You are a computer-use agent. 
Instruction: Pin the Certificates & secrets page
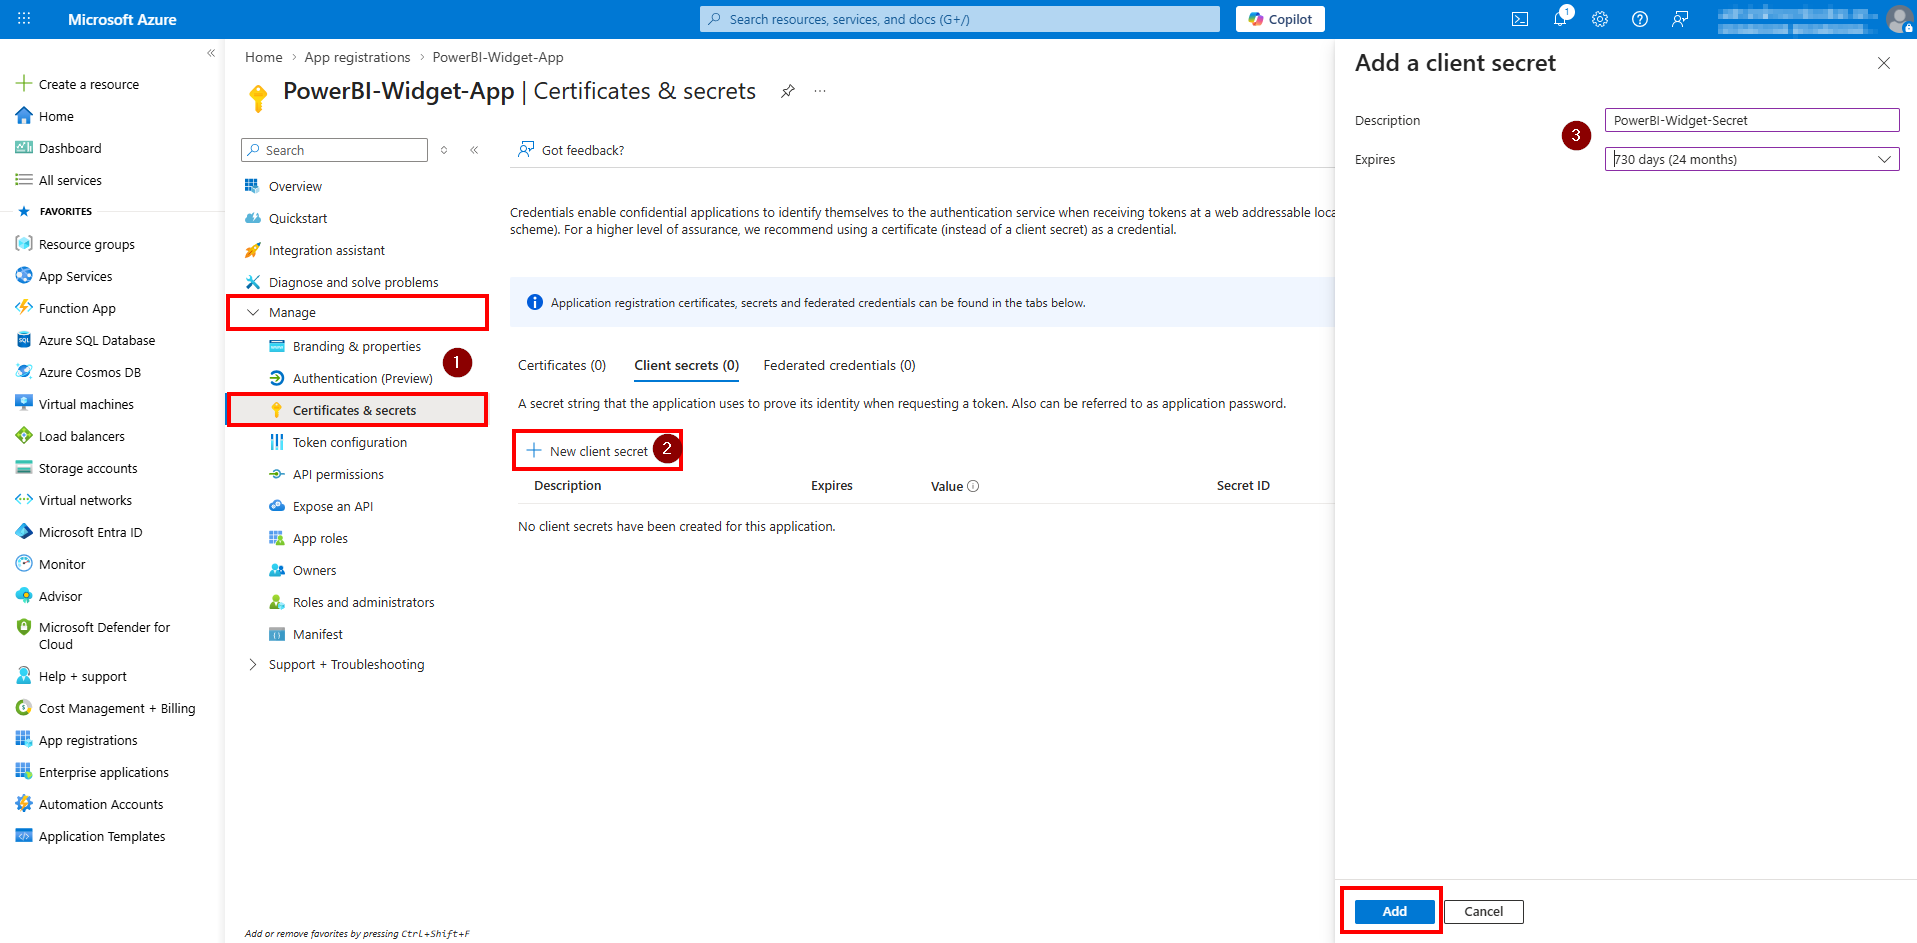(x=788, y=91)
